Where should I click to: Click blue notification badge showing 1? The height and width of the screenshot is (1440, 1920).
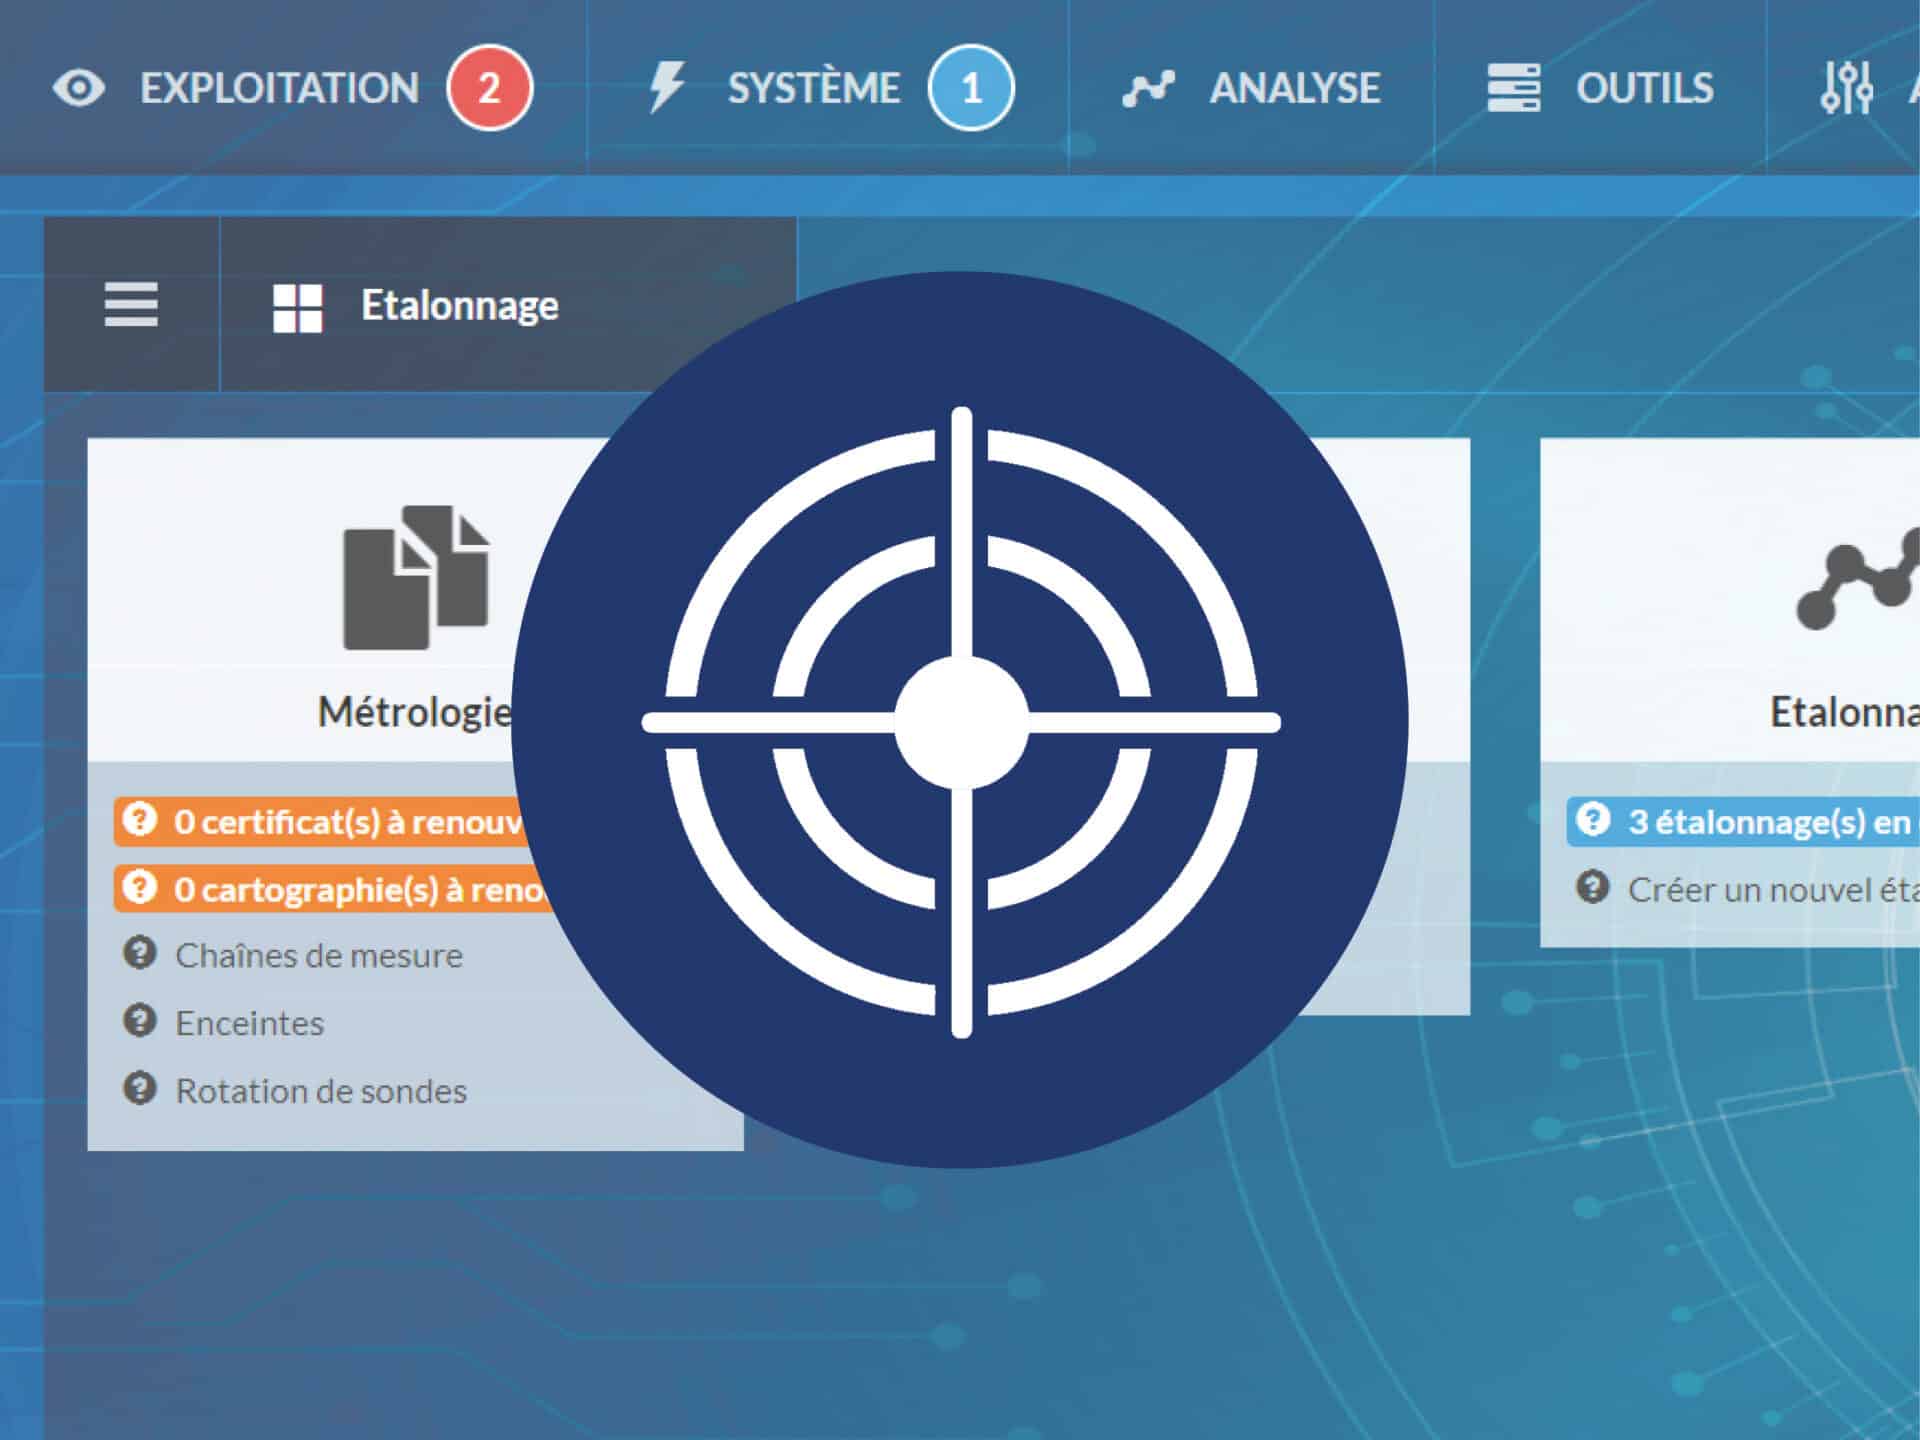click(970, 88)
